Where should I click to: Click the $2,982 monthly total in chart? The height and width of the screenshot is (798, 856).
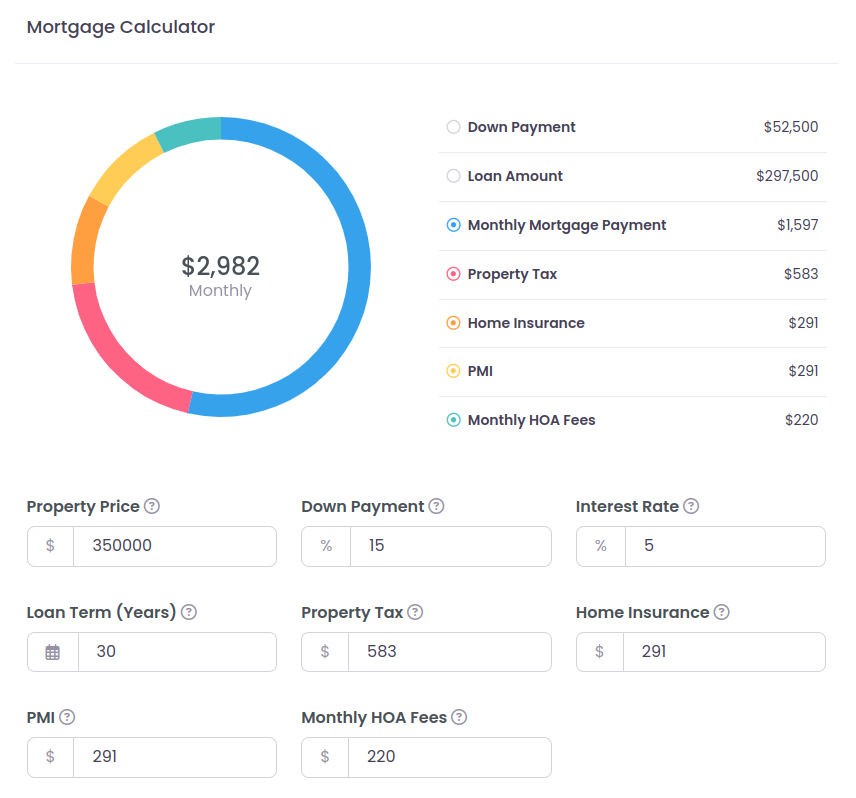coord(221,266)
